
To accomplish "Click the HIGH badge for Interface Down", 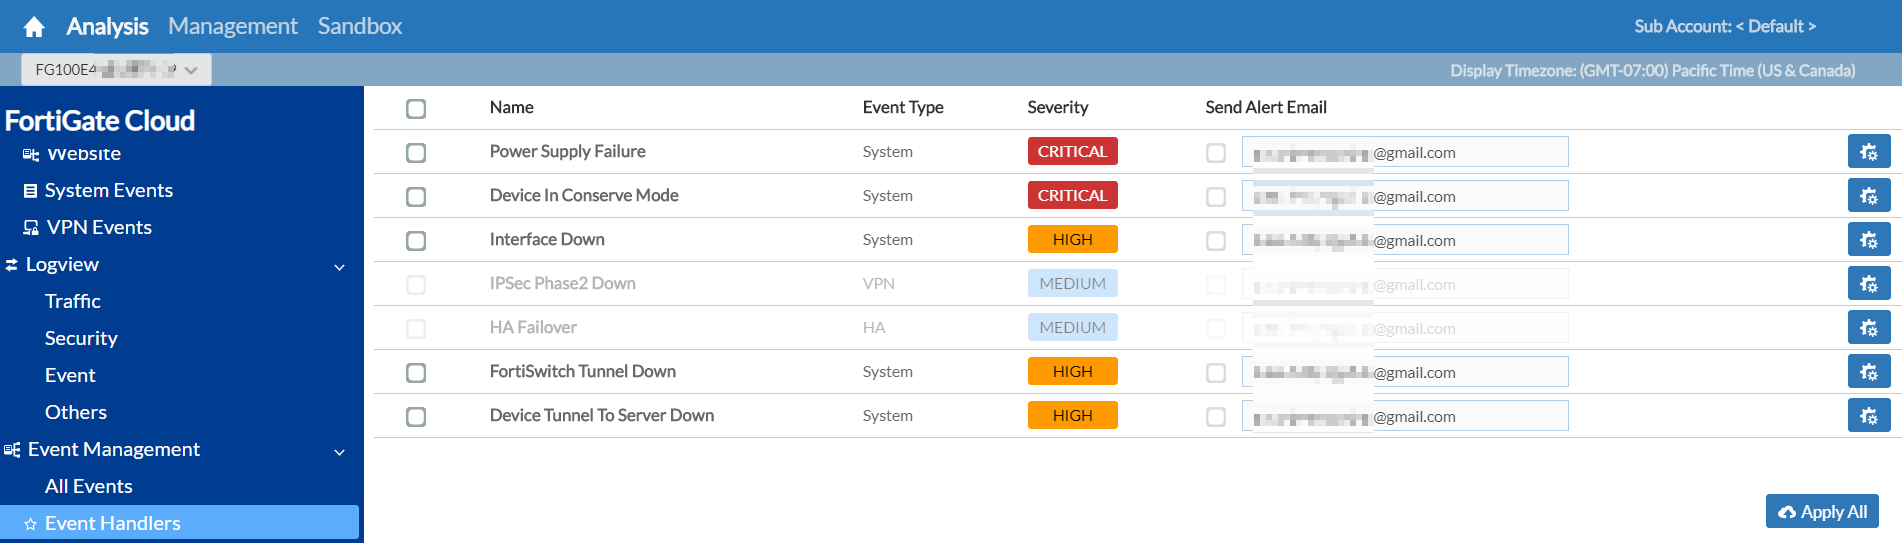I will [1072, 239].
